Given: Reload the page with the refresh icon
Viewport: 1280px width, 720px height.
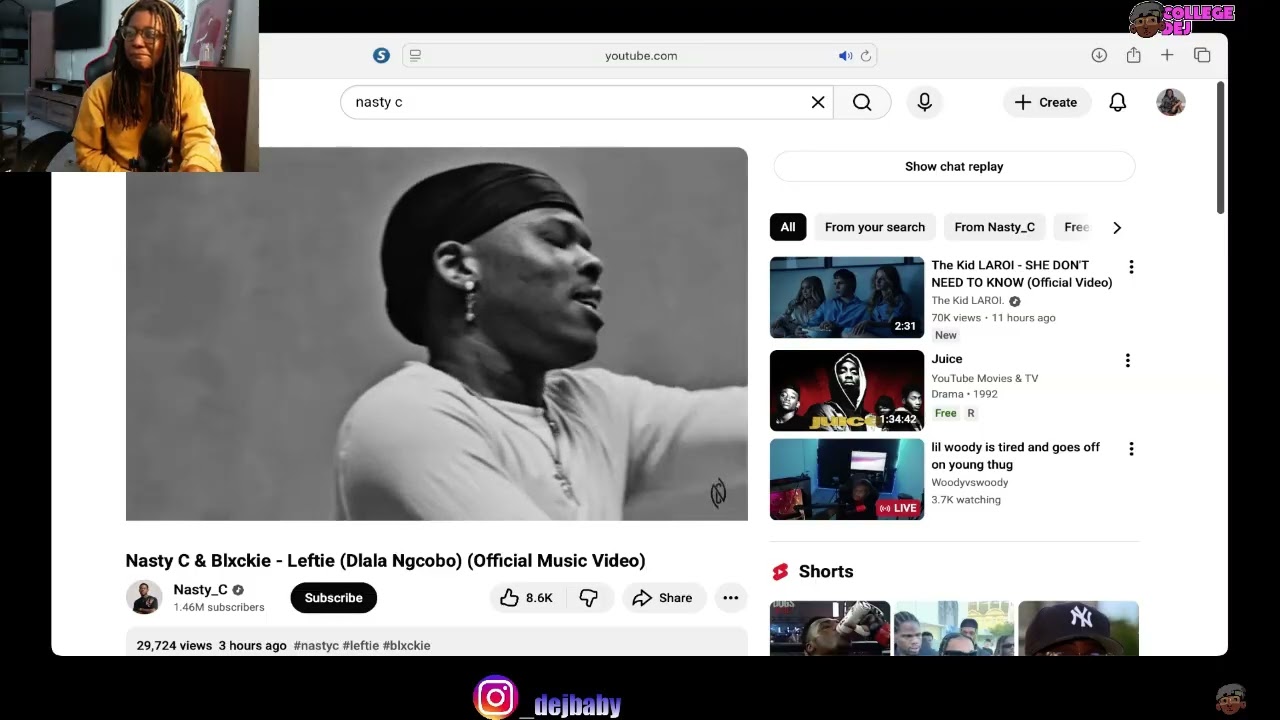Looking at the screenshot, I should tap(866, 56).
